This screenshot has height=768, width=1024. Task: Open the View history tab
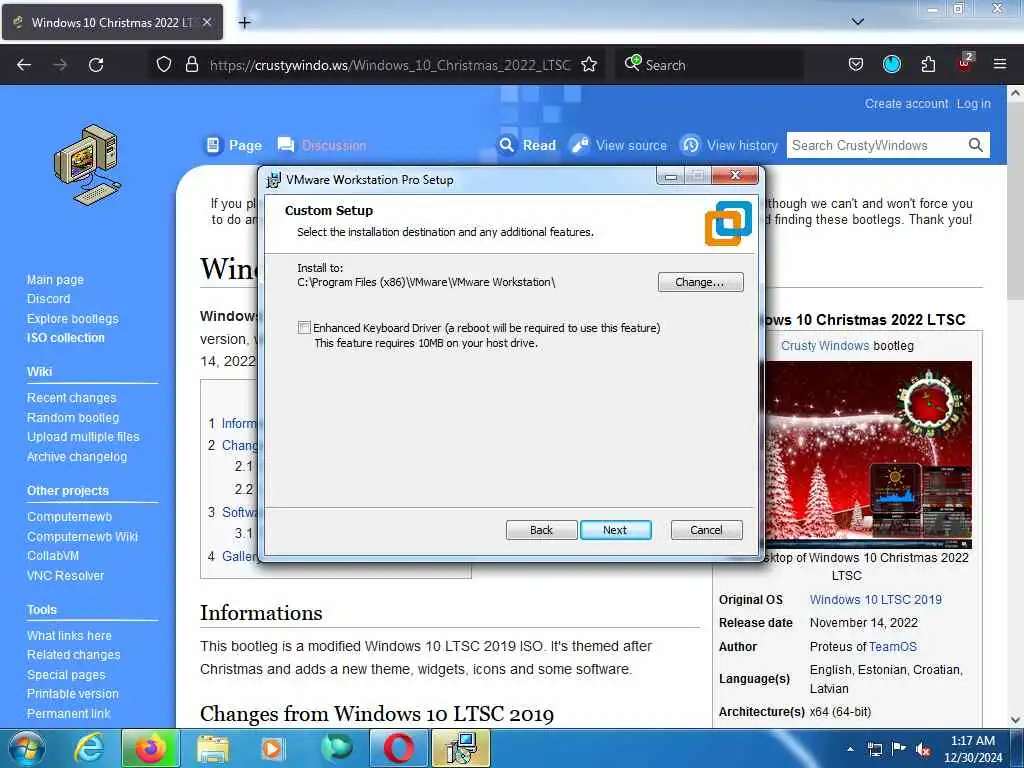point(729,145)
